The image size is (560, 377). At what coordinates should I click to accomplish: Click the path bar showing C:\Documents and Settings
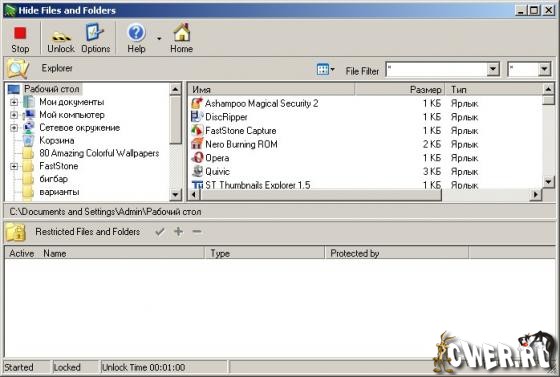pos(279,212)
